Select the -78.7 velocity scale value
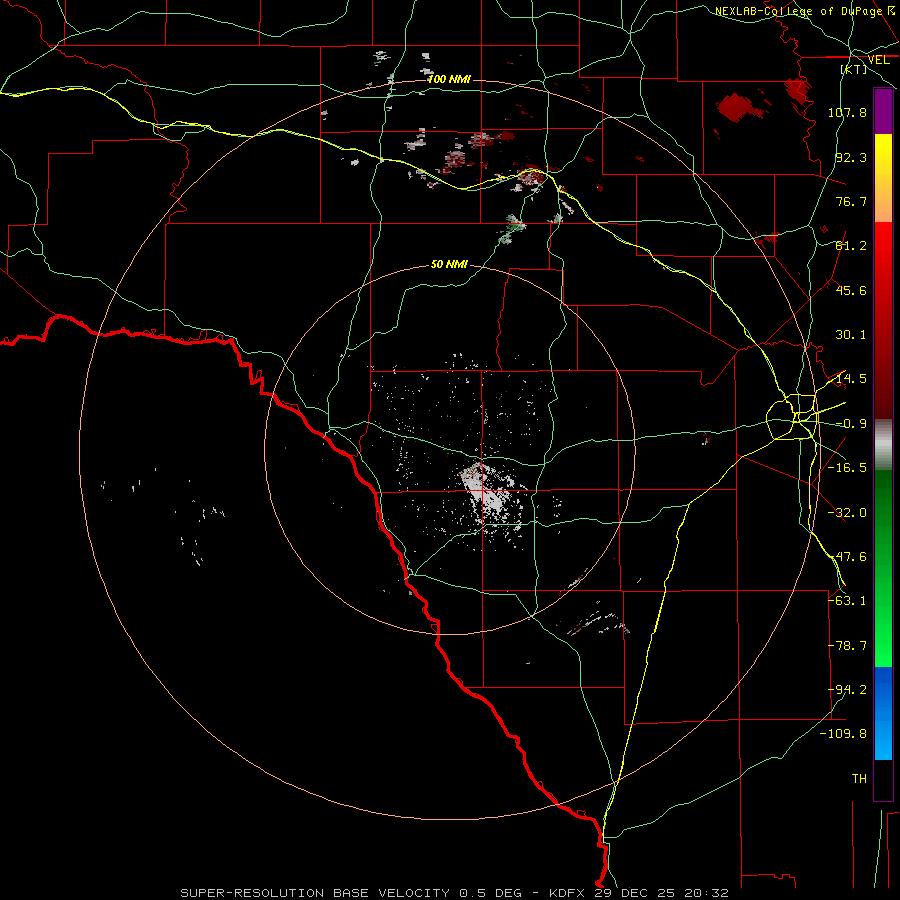 click(847, 646)
